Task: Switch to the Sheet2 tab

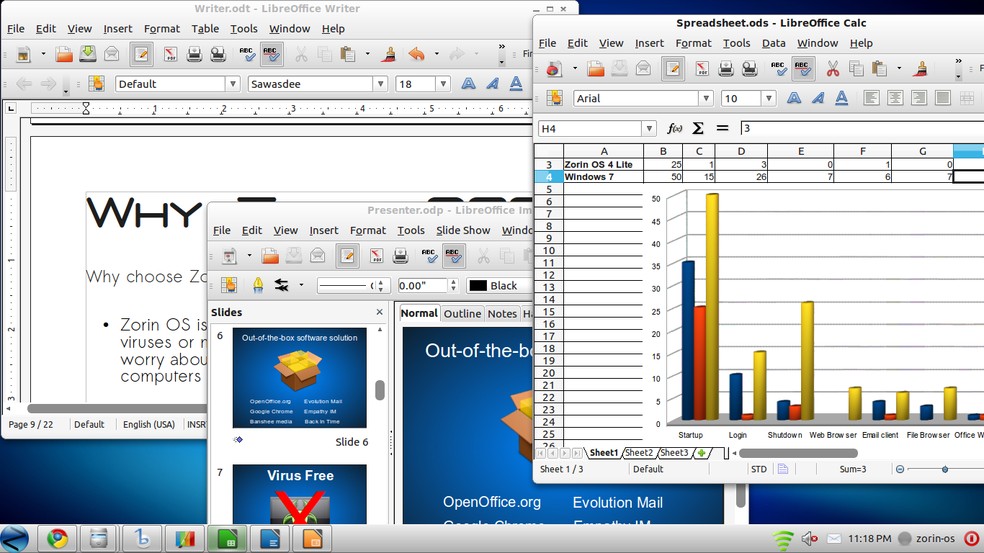Action: 639,453
